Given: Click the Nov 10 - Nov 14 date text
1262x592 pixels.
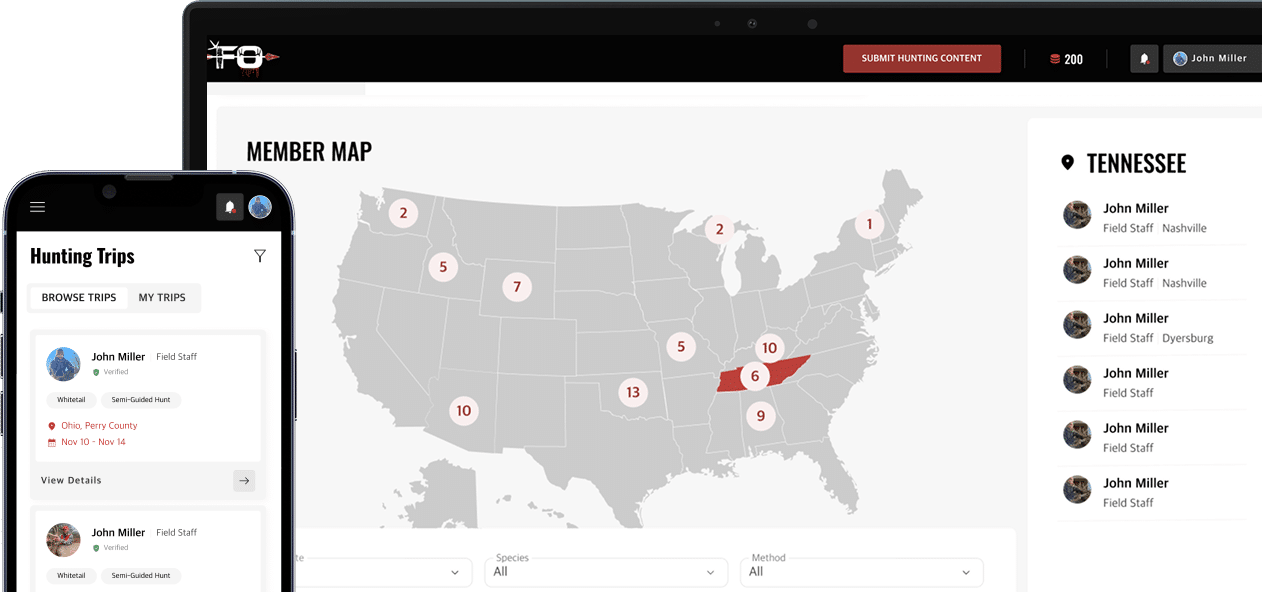Looking at the screenshot, I should tap(94, 442).
